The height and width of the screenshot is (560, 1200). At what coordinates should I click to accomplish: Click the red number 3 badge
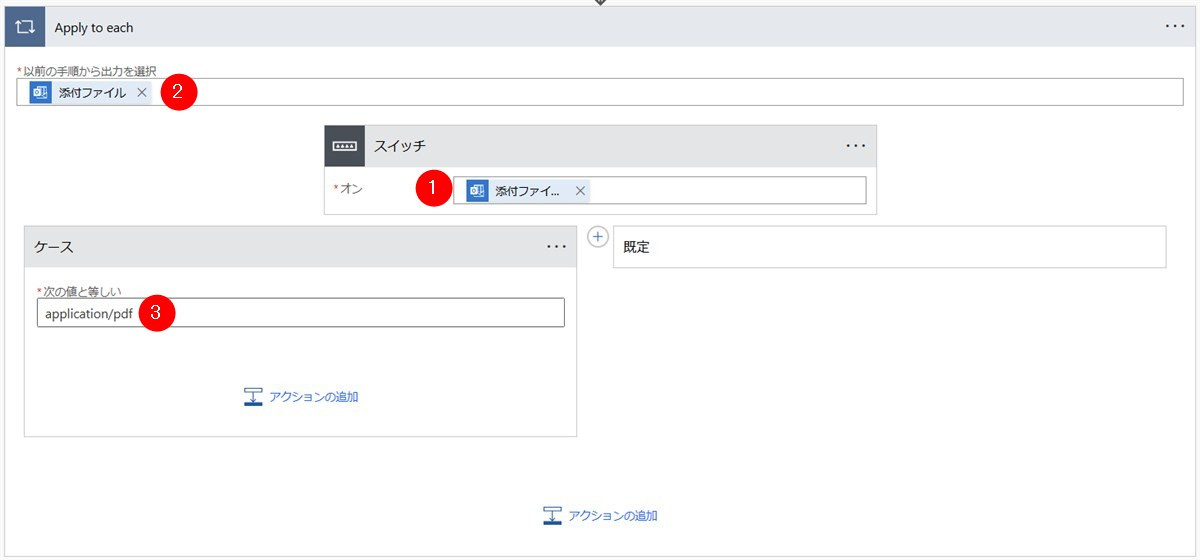tap(158, 312)
